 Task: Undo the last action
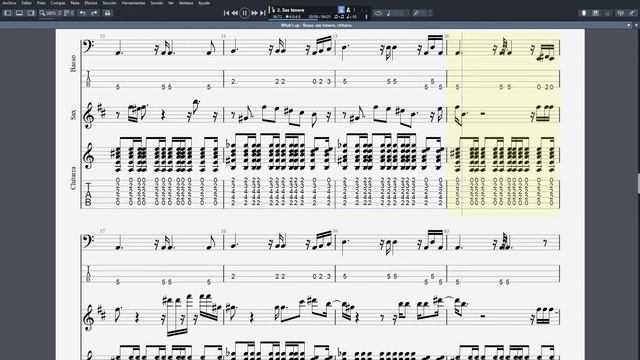coord(83,13)
